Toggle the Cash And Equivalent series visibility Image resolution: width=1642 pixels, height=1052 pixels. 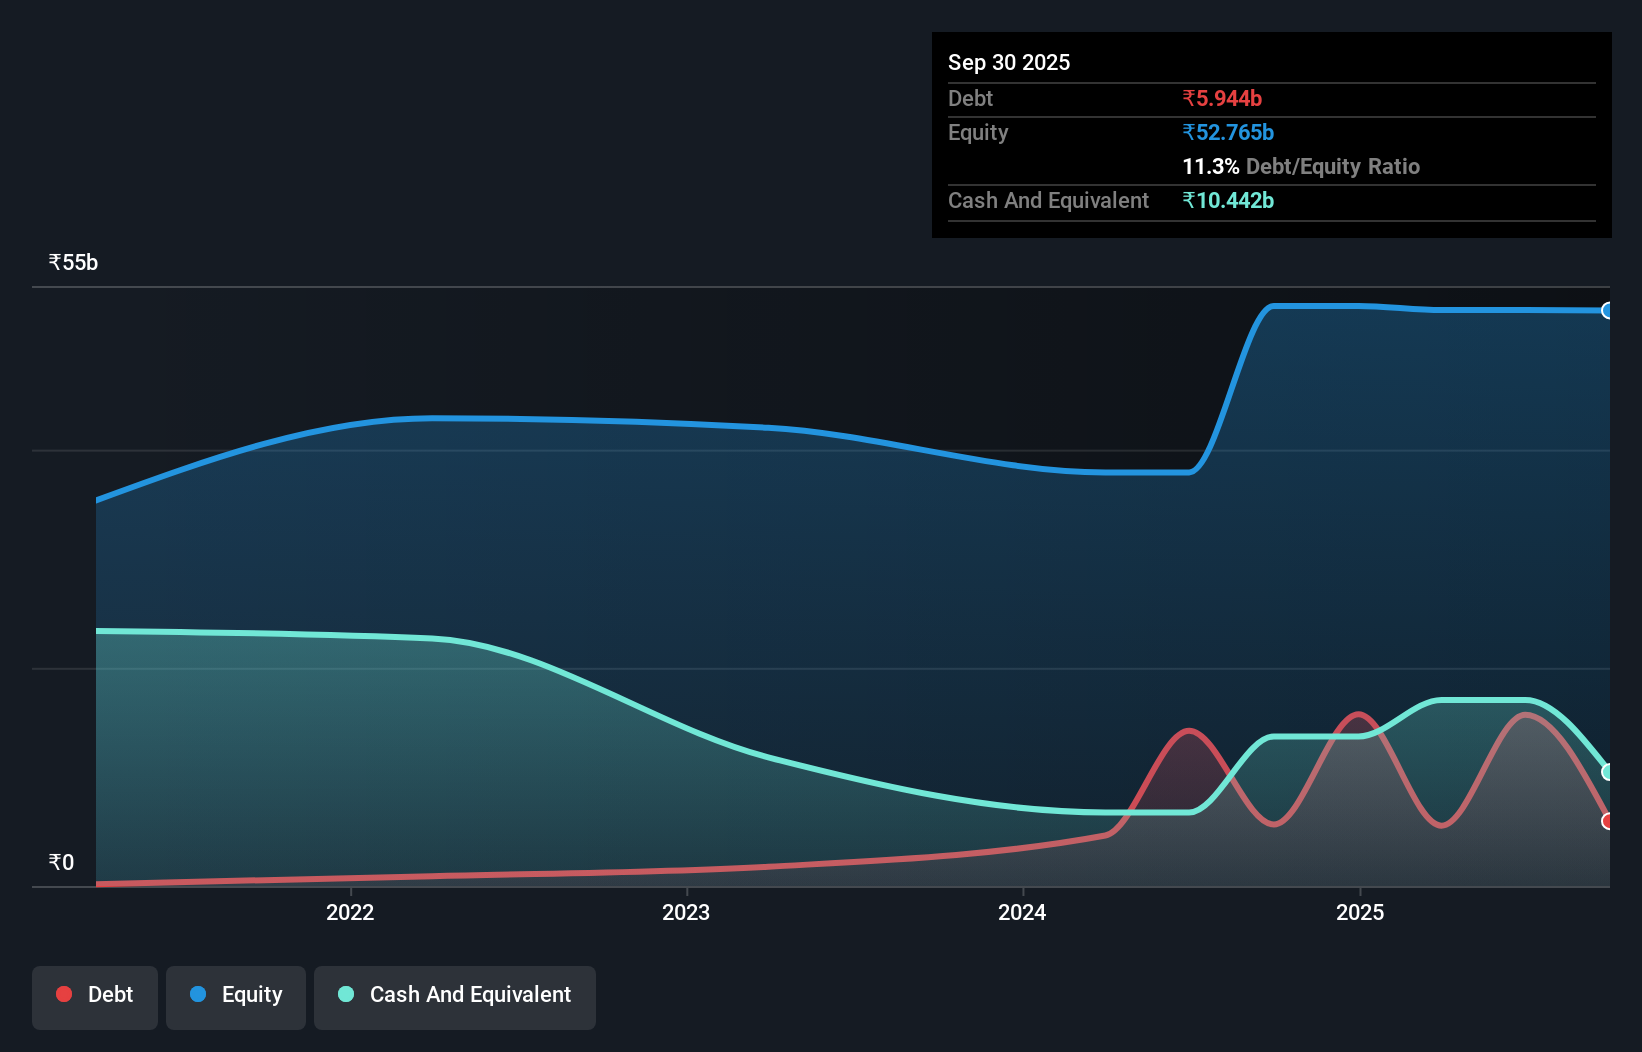454,997
